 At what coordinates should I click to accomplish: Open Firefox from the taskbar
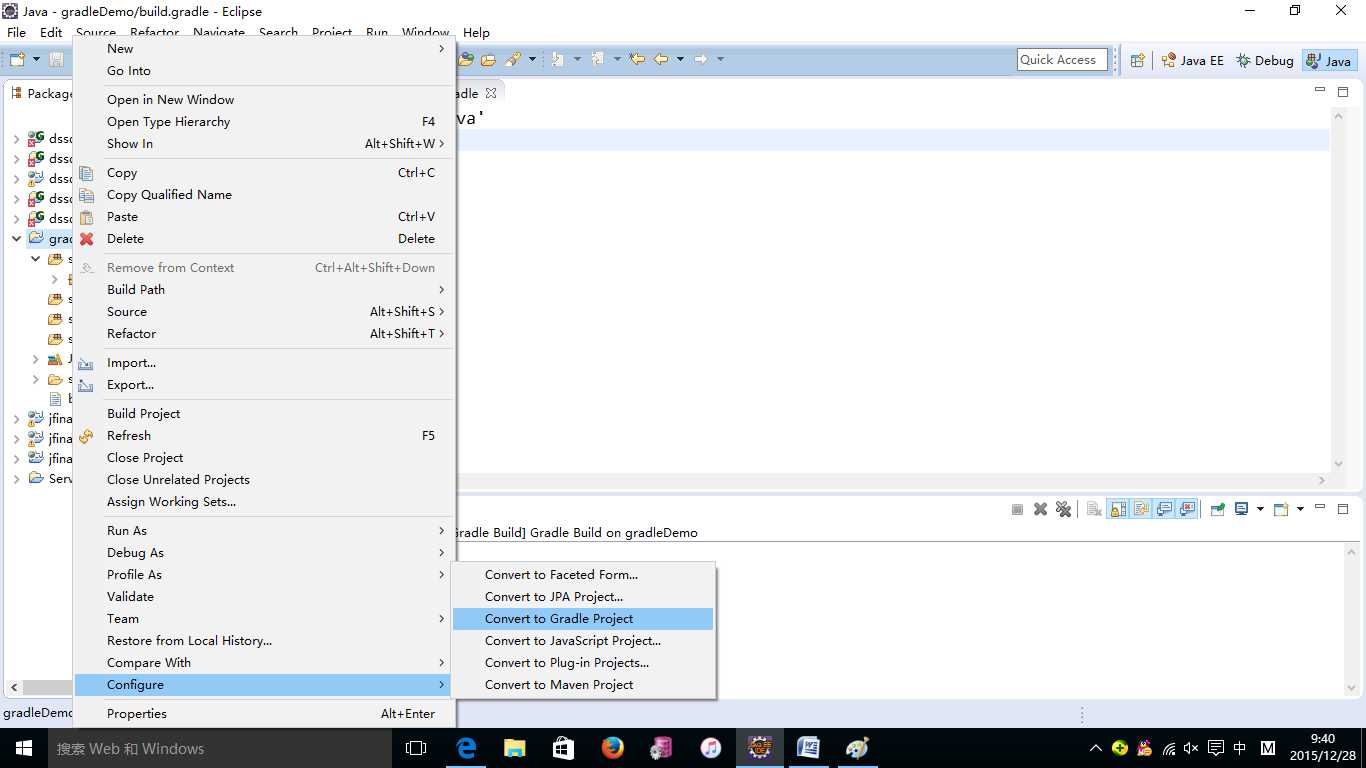pyautogui.click(x=612, y=748)
